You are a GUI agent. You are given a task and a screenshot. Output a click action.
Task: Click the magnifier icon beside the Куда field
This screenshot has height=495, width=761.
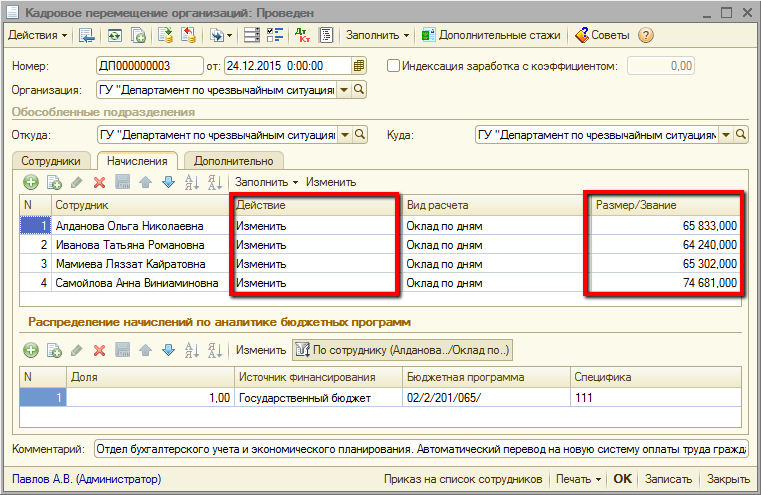pyautogui.click(x=742, y=135)
